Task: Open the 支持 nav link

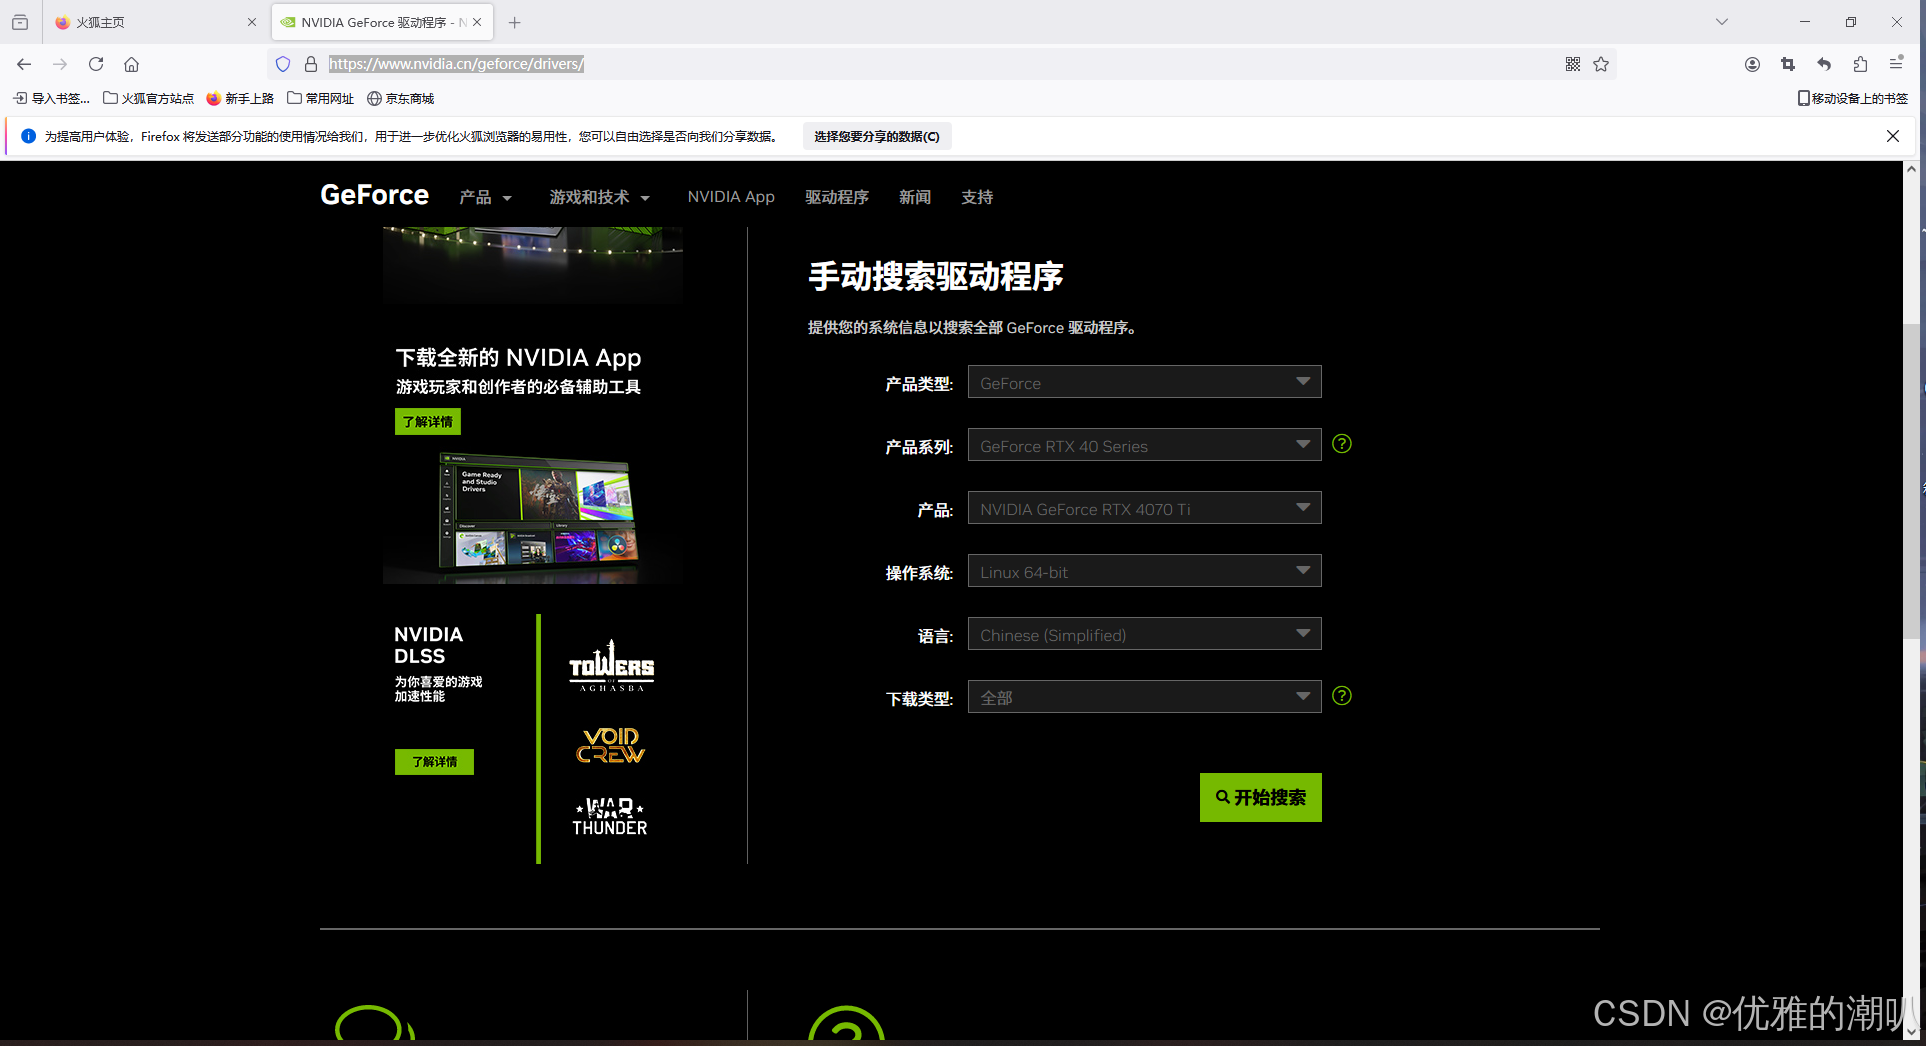Action: click(x=977, y=197)
